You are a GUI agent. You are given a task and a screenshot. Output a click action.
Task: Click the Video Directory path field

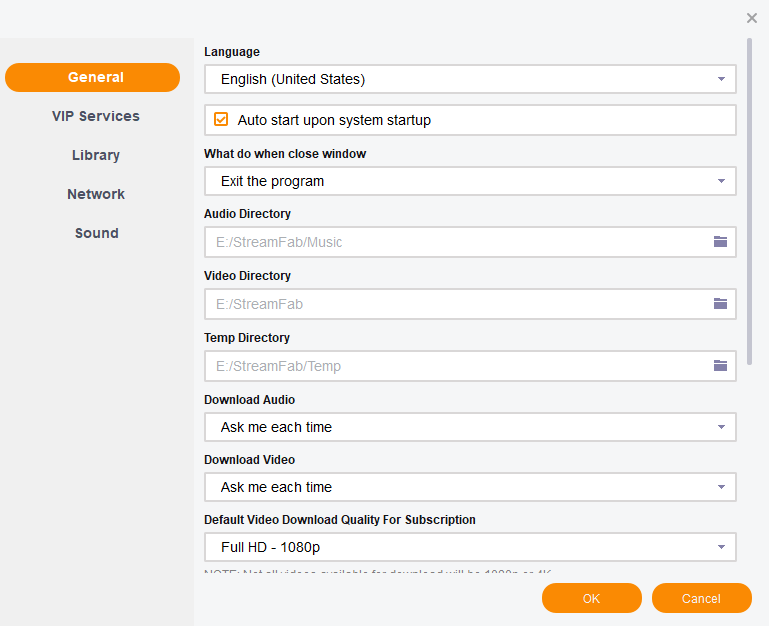pos(455,304)
